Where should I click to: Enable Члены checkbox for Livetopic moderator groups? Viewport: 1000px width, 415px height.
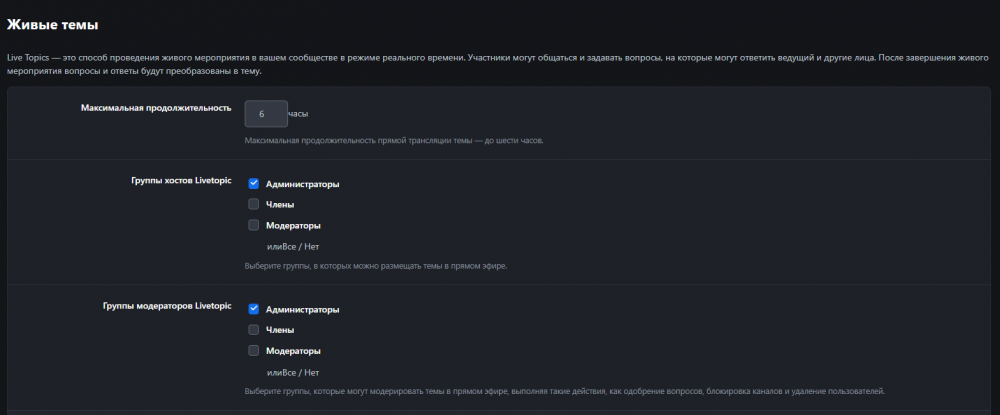click(x=254, y=329)
